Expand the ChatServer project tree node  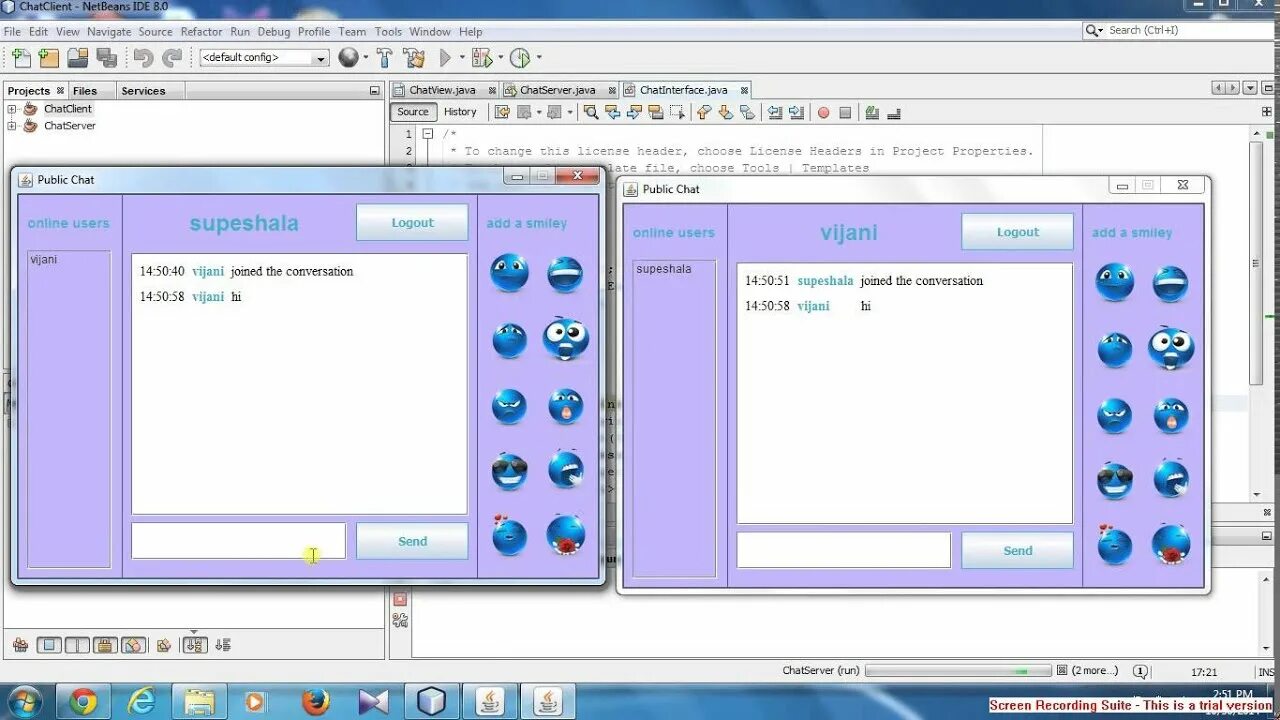pyautogui.click(x=12, y=126)
